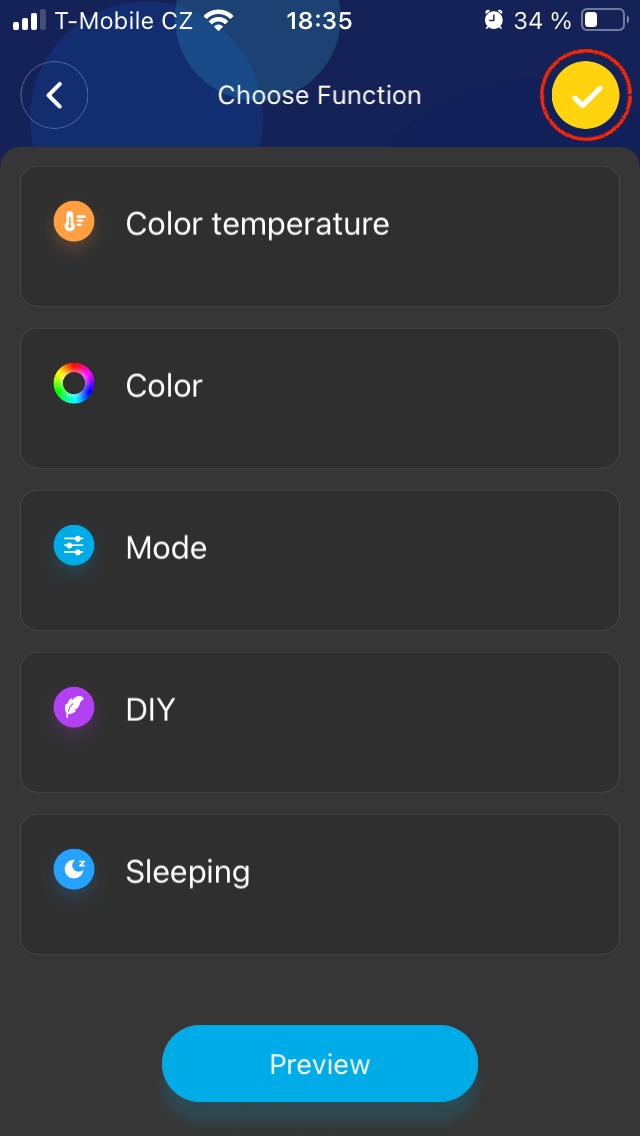Tap the 18:35 clock in status bar
This screenshot has width=640, height=1136.
pyautogui.click(x=319, y=20)
